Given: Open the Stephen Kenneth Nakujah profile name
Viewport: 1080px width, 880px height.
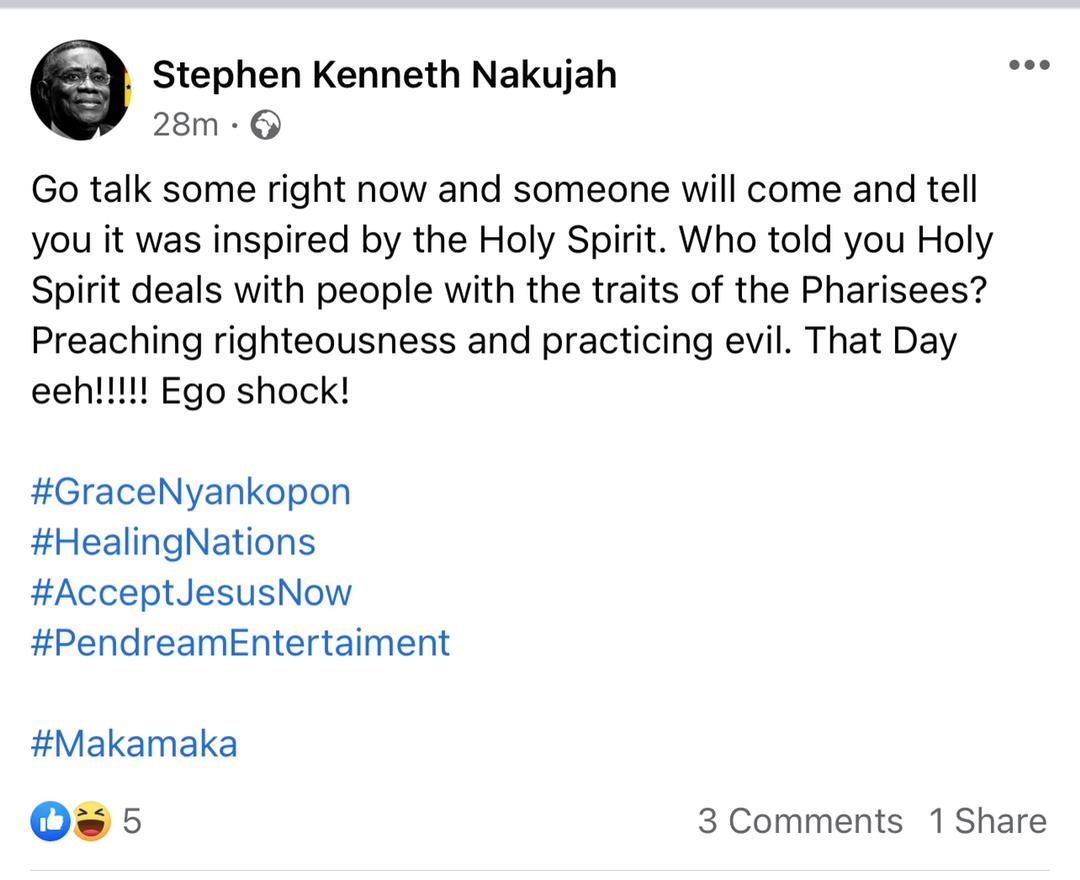Looking at the screenshot, I should [384, 74].
